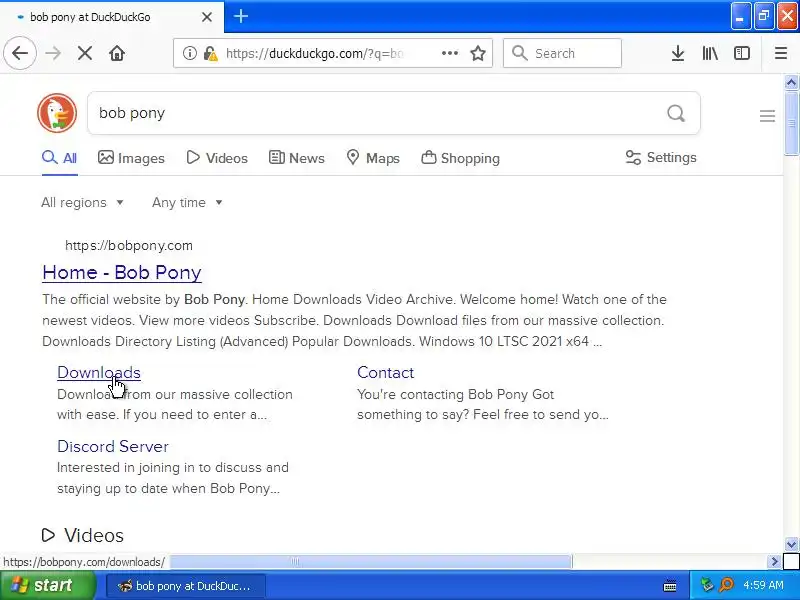Close the bob pony DuckDuckGo tab
The width and height of the screenshot is (800, 600).
point(207,17)
